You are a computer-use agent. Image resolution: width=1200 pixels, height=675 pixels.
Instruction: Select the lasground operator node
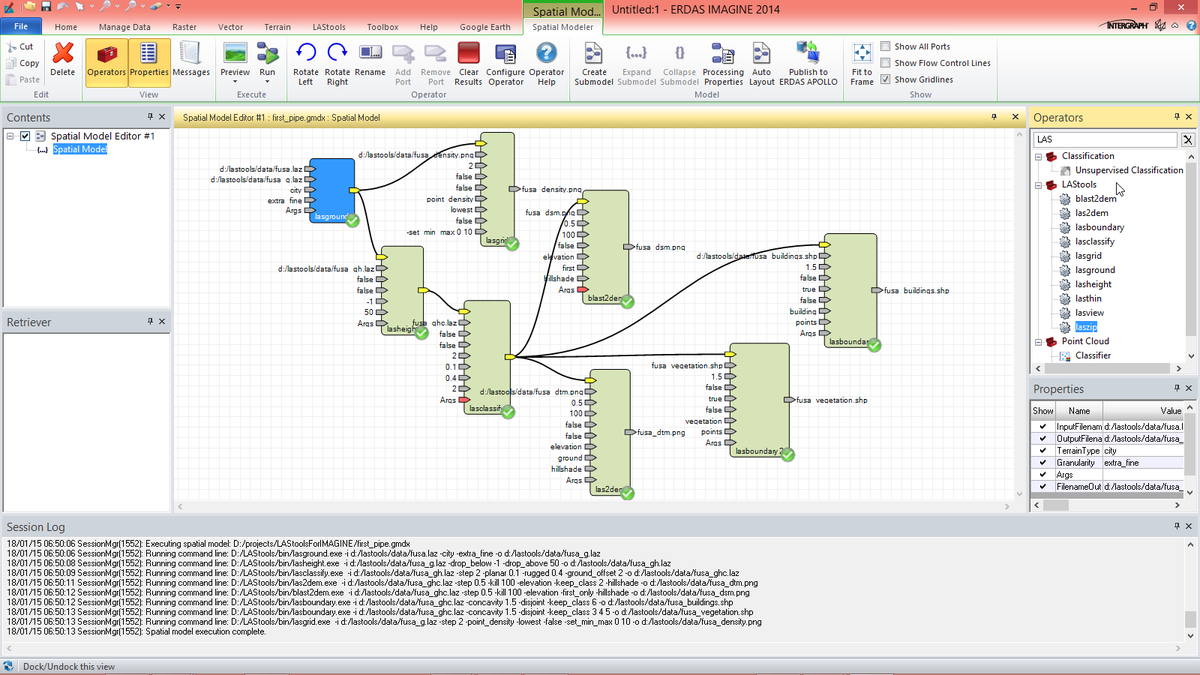click(331, 190)
